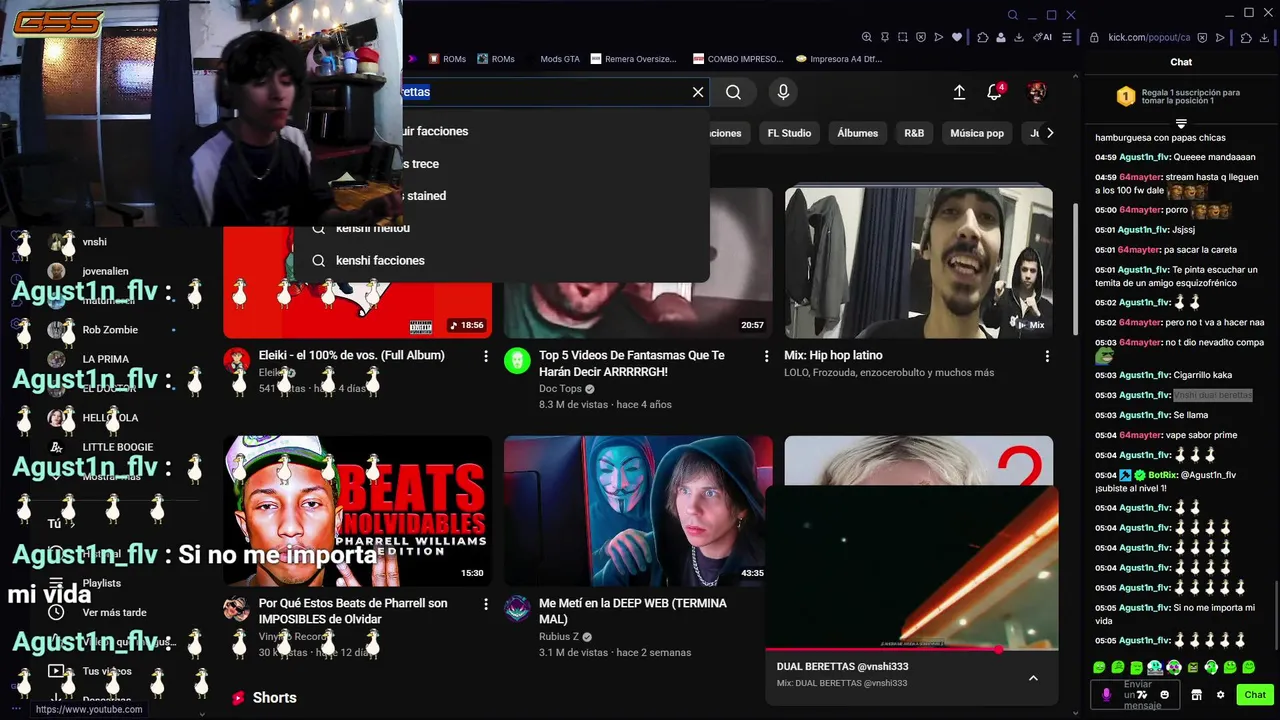Open 'Top 5 Videos De Fantasmas' video title
This screenshot has height=720, width=1280.
(x=632, y=363)
